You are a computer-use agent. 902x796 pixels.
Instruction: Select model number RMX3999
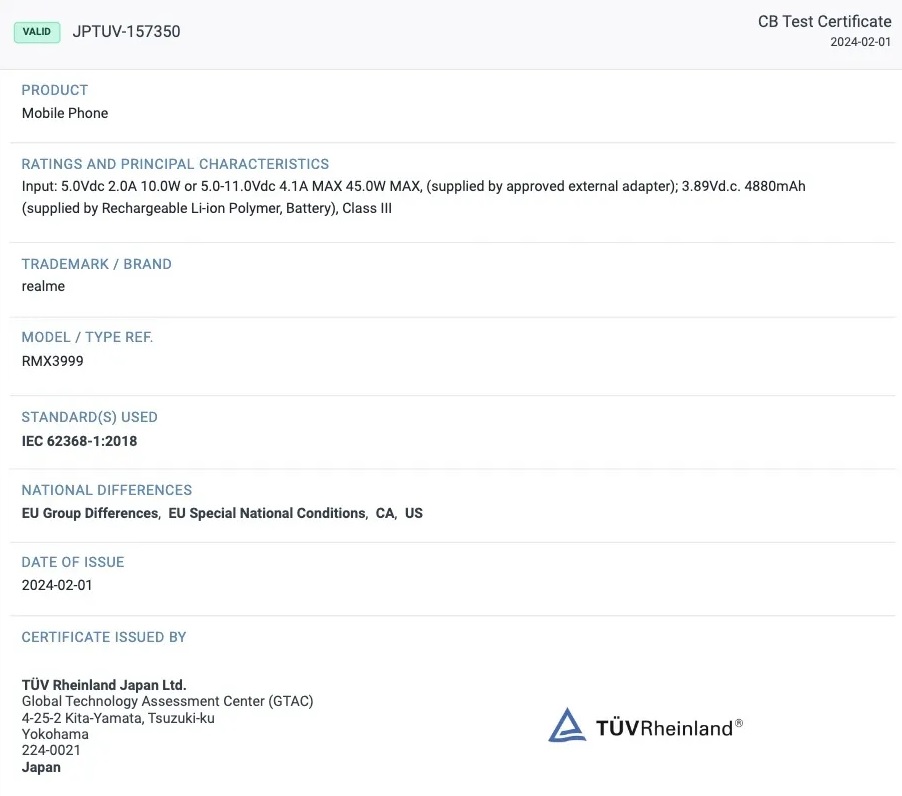[x=52, y=361]
